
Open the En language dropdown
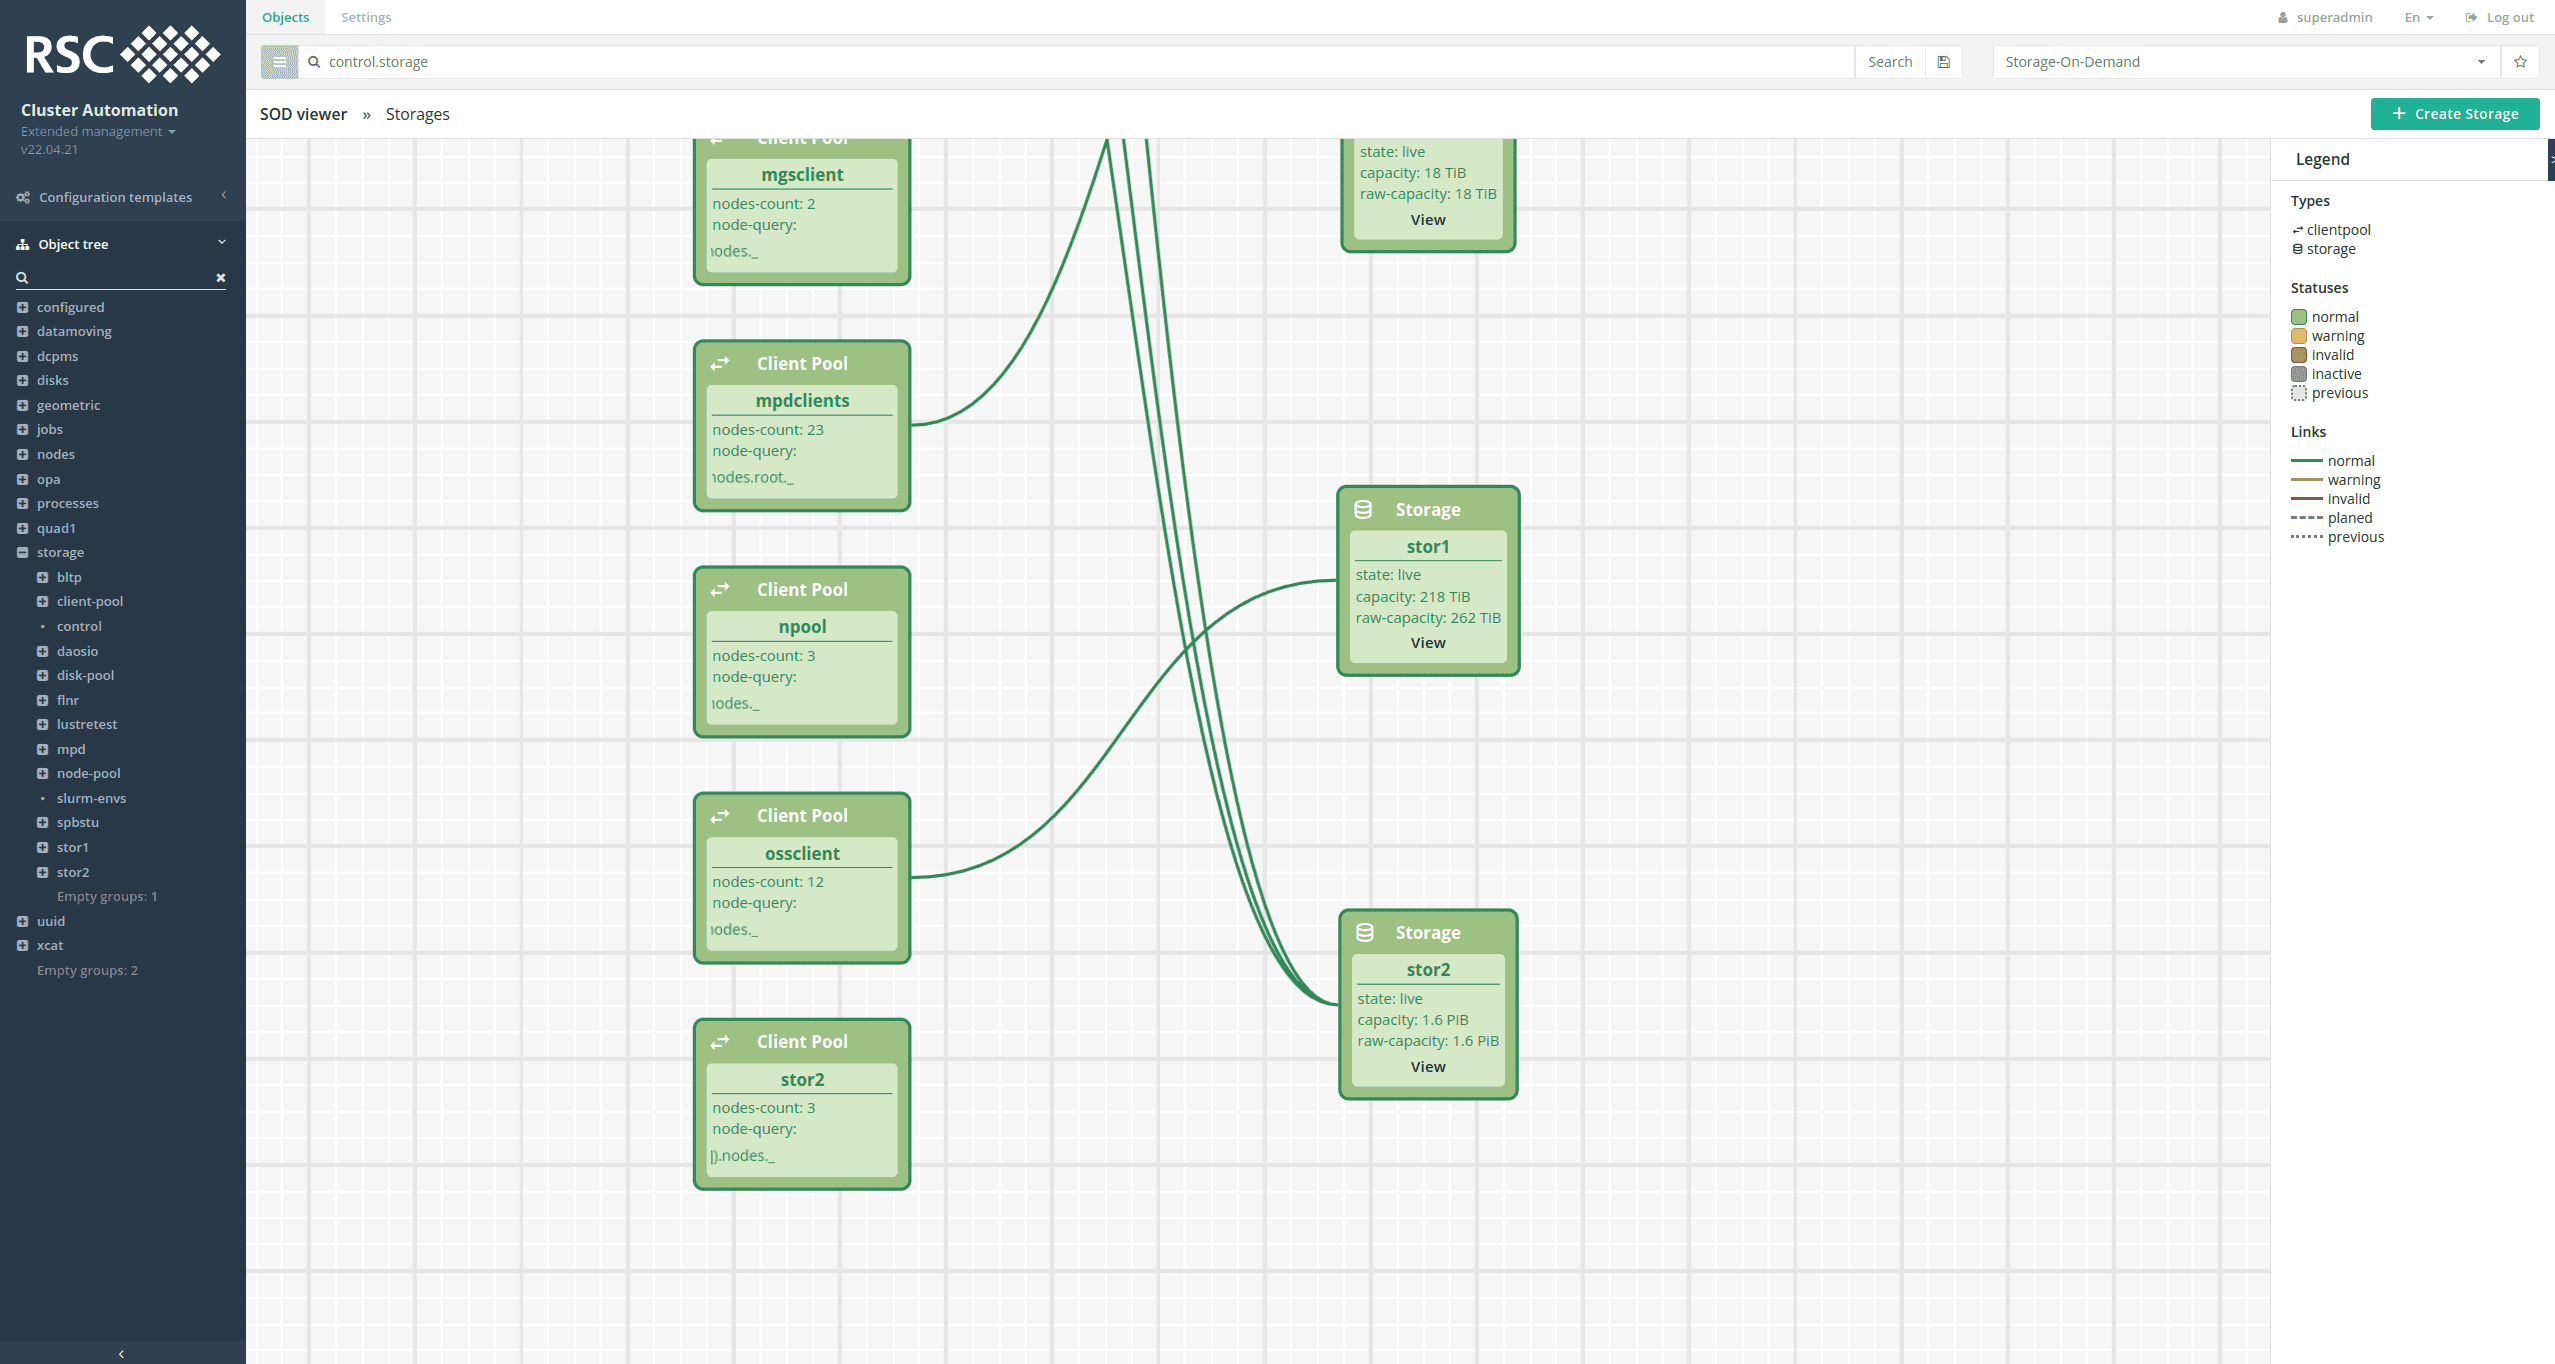click(2418, 17)
